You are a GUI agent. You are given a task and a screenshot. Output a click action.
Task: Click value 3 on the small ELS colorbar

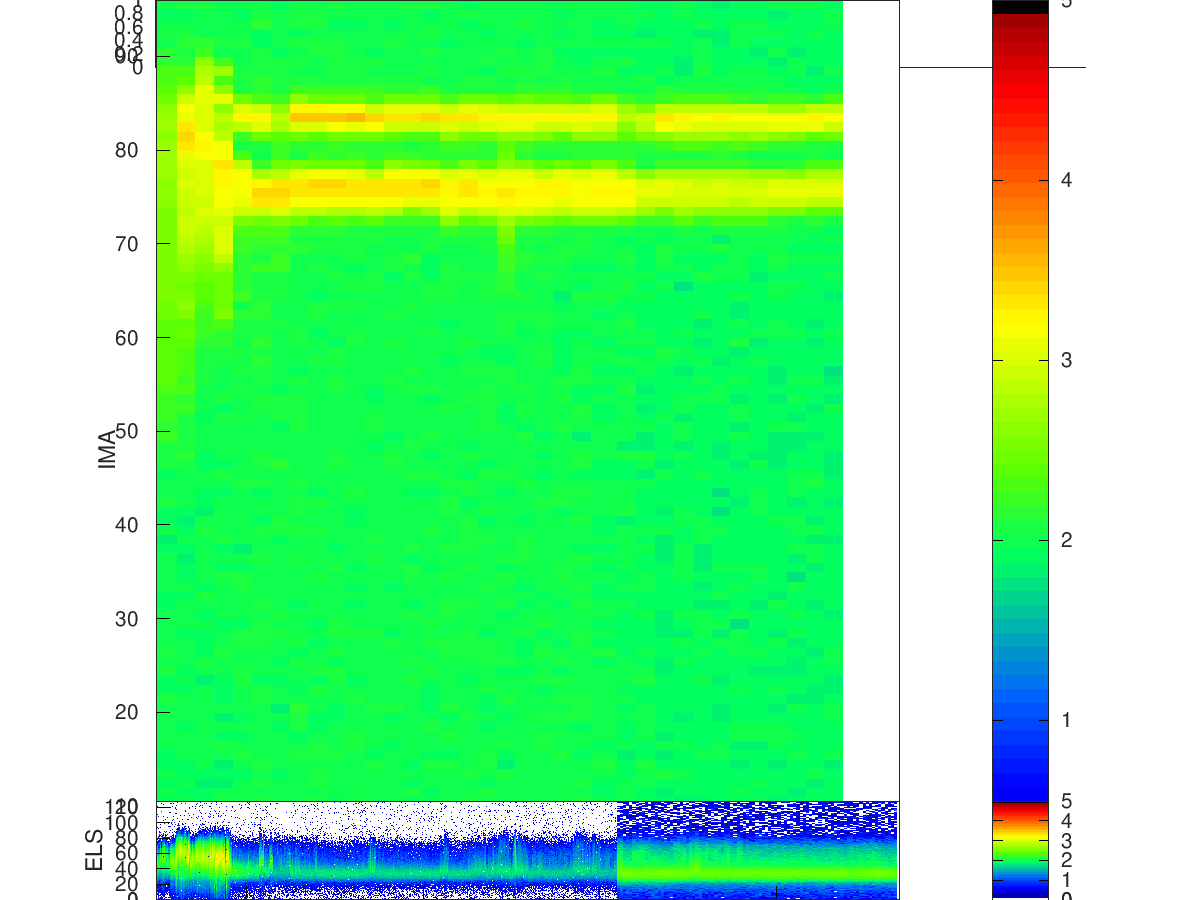1066,840
